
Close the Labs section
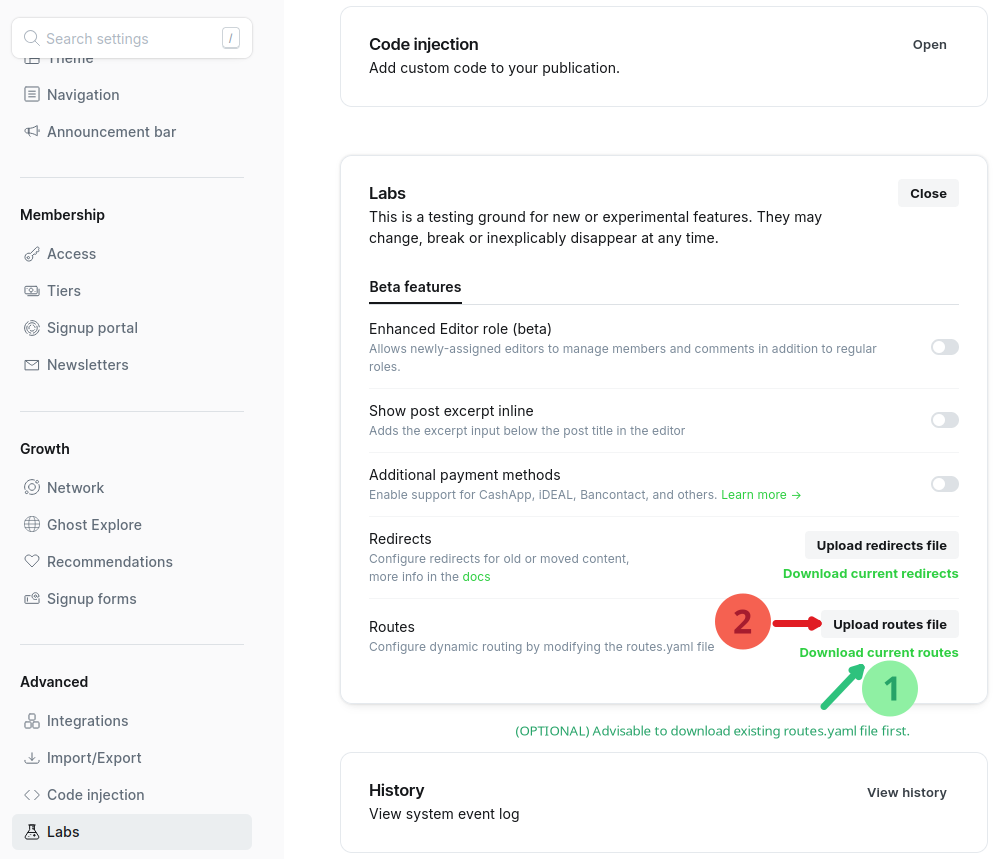pos(928,194)
